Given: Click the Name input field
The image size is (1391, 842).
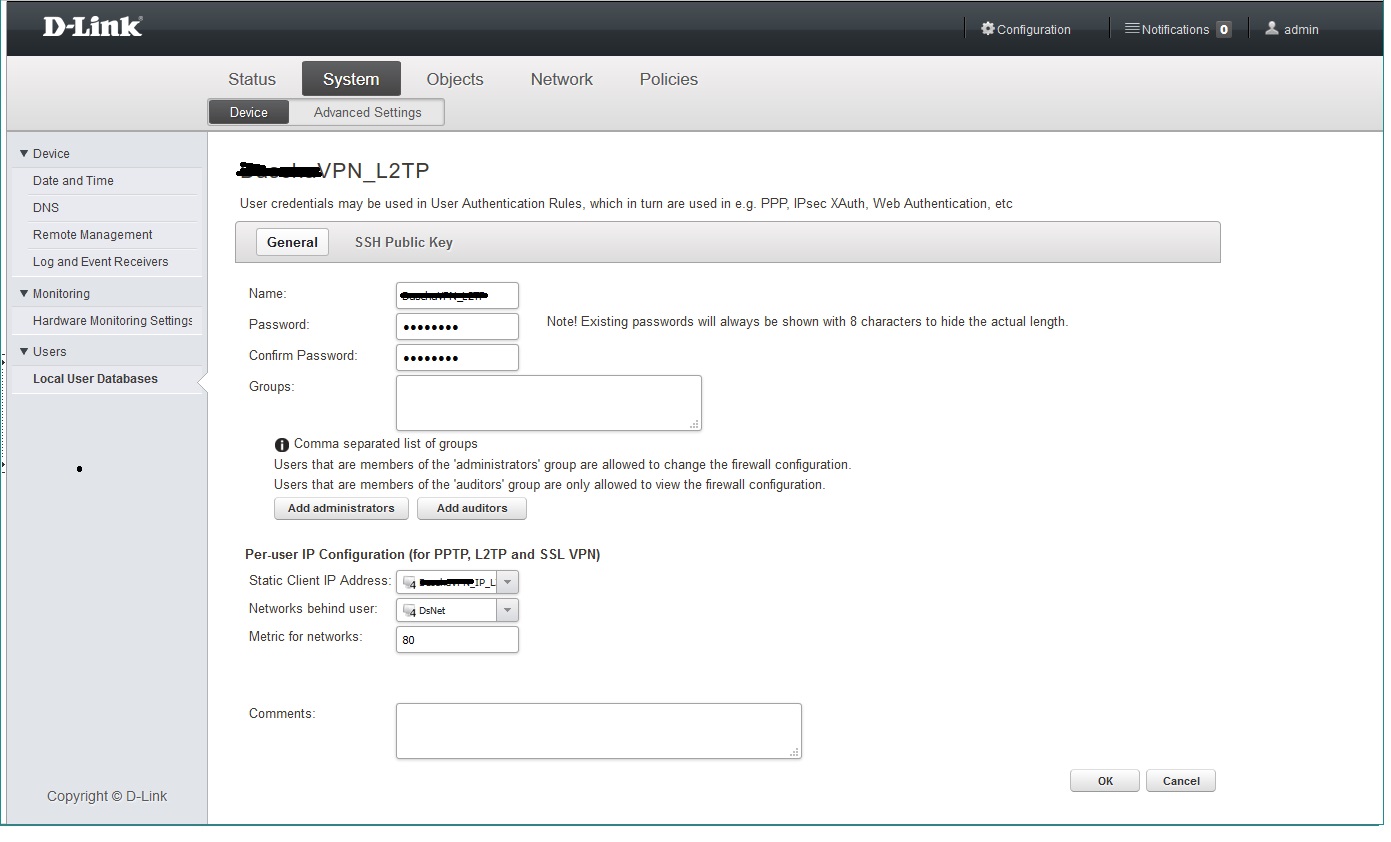Looking at the screenshot, I should point(457,295).
